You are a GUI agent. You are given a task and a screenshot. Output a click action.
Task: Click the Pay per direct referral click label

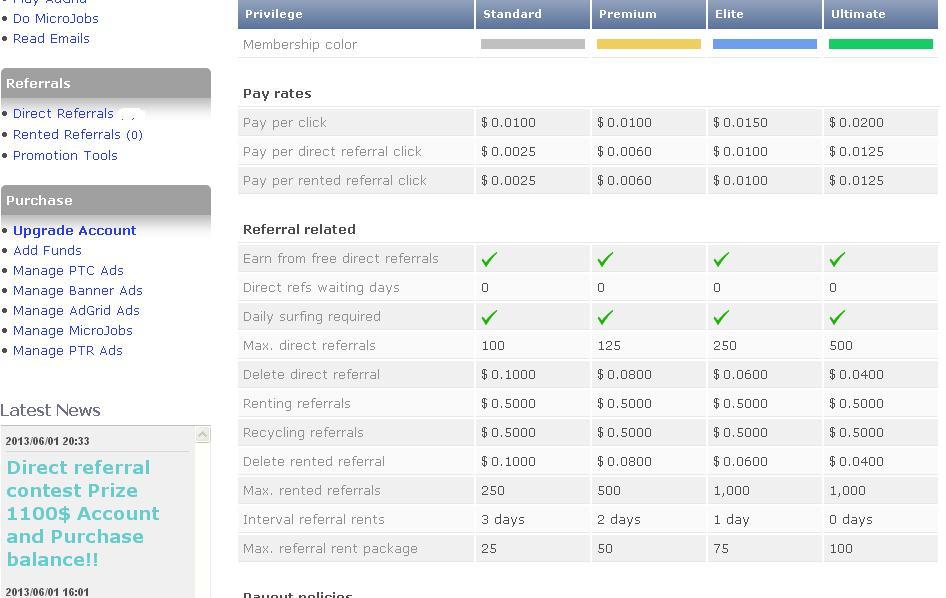(332, 151)
